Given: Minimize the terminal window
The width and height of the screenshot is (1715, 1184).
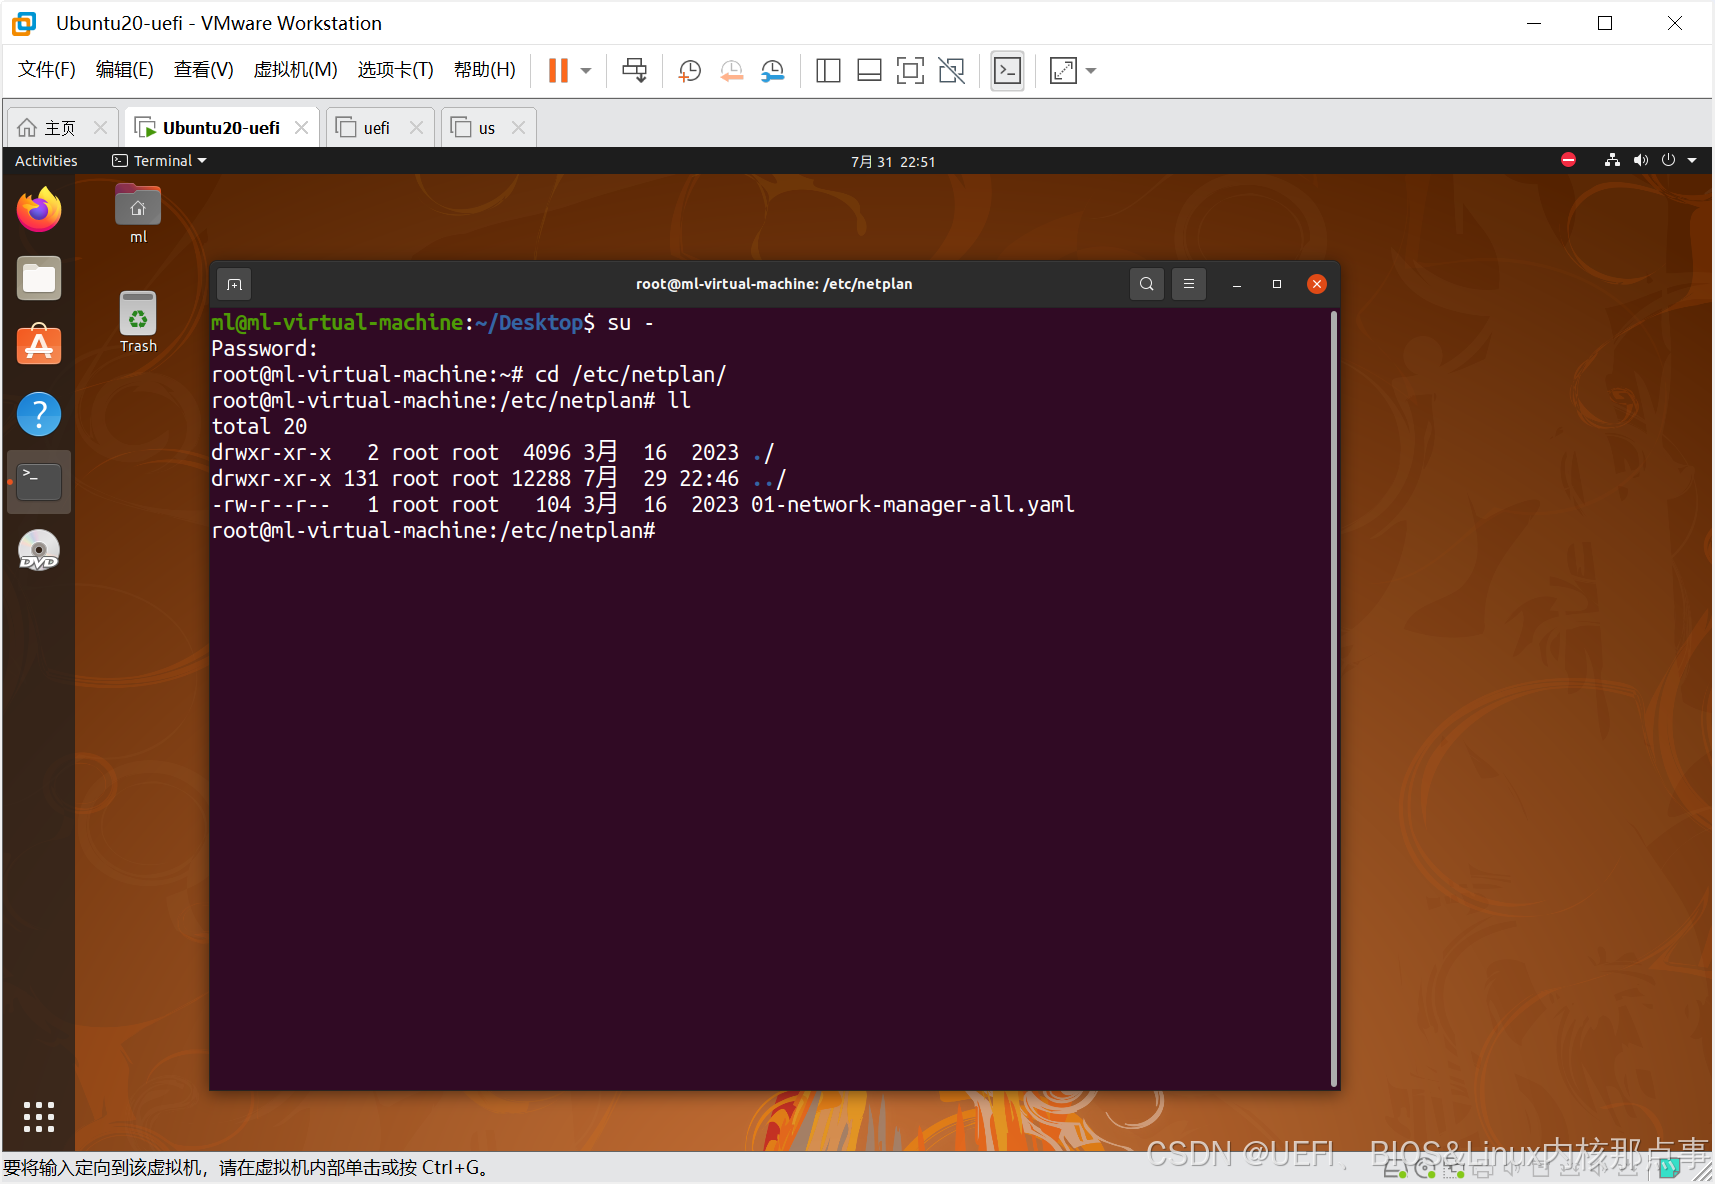Looking at the screenshot, I should click(x=1237, y=284).
